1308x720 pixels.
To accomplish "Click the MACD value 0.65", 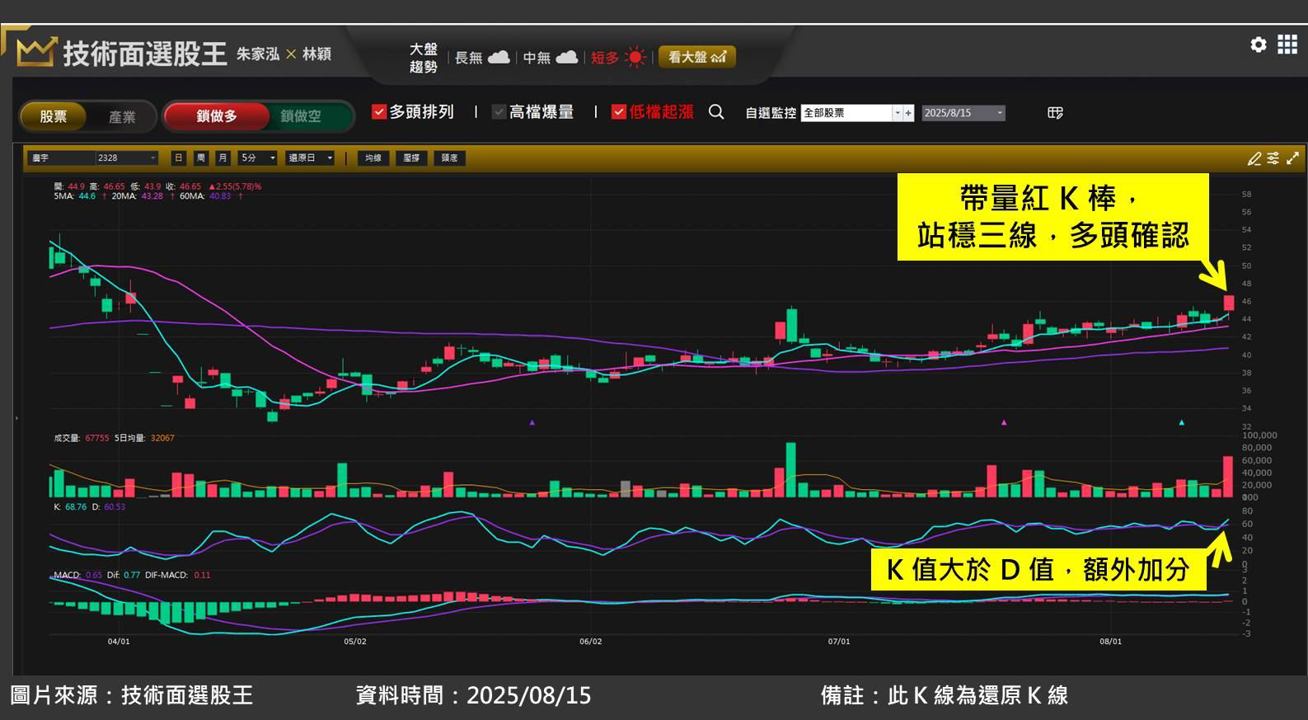I will coord(94,575).
